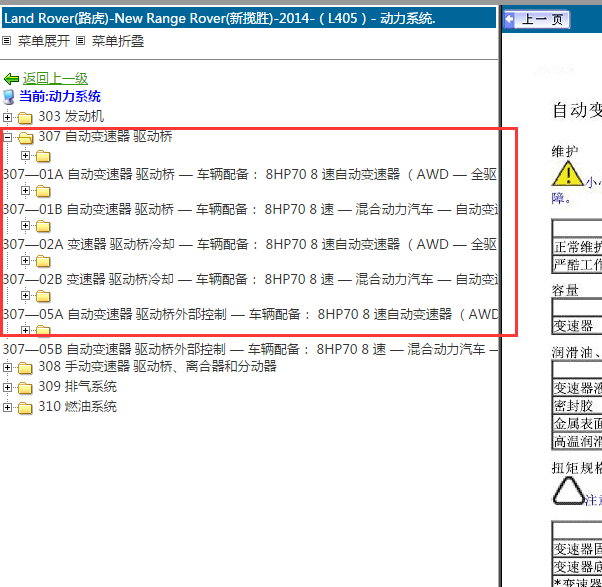Screen dimensions: 602x587
Task: Collapse the 307 自动变速器 驱动桥 node
Action: coord(7,137)
